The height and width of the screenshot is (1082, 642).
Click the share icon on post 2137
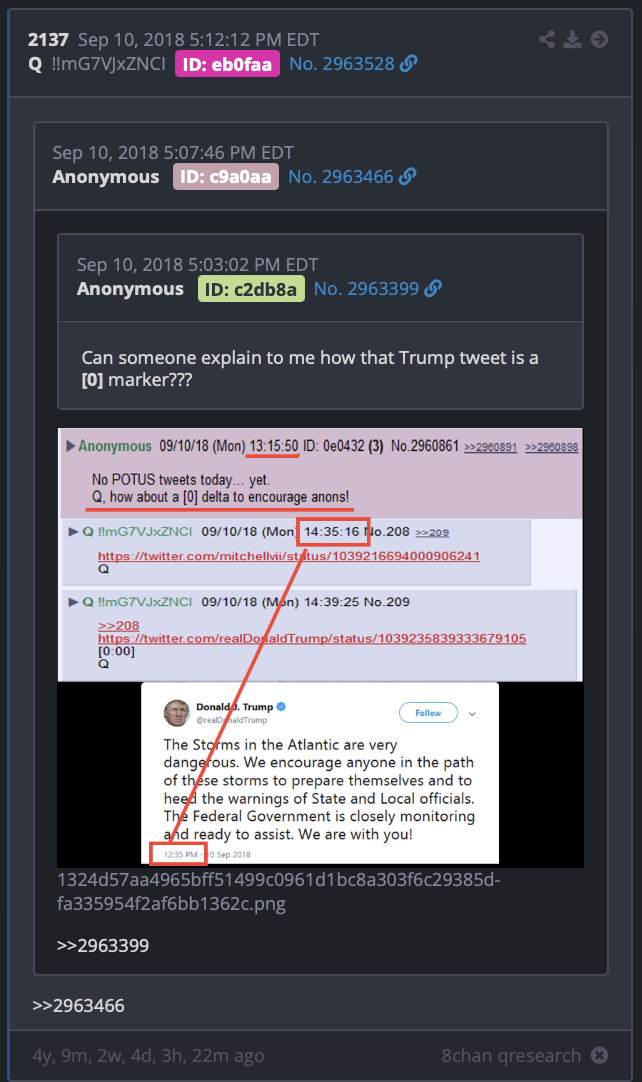click(547, 39)
